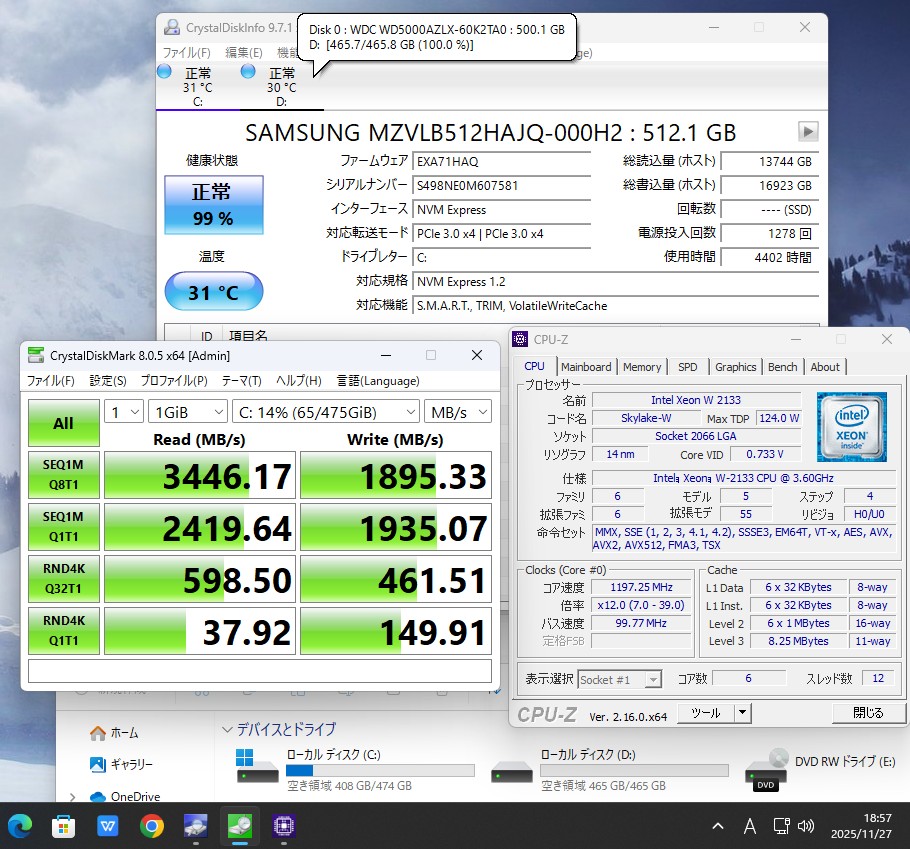Select the CPU tab in CPU-Z
This screenshot has width=910, height=849.
[535, 366]
